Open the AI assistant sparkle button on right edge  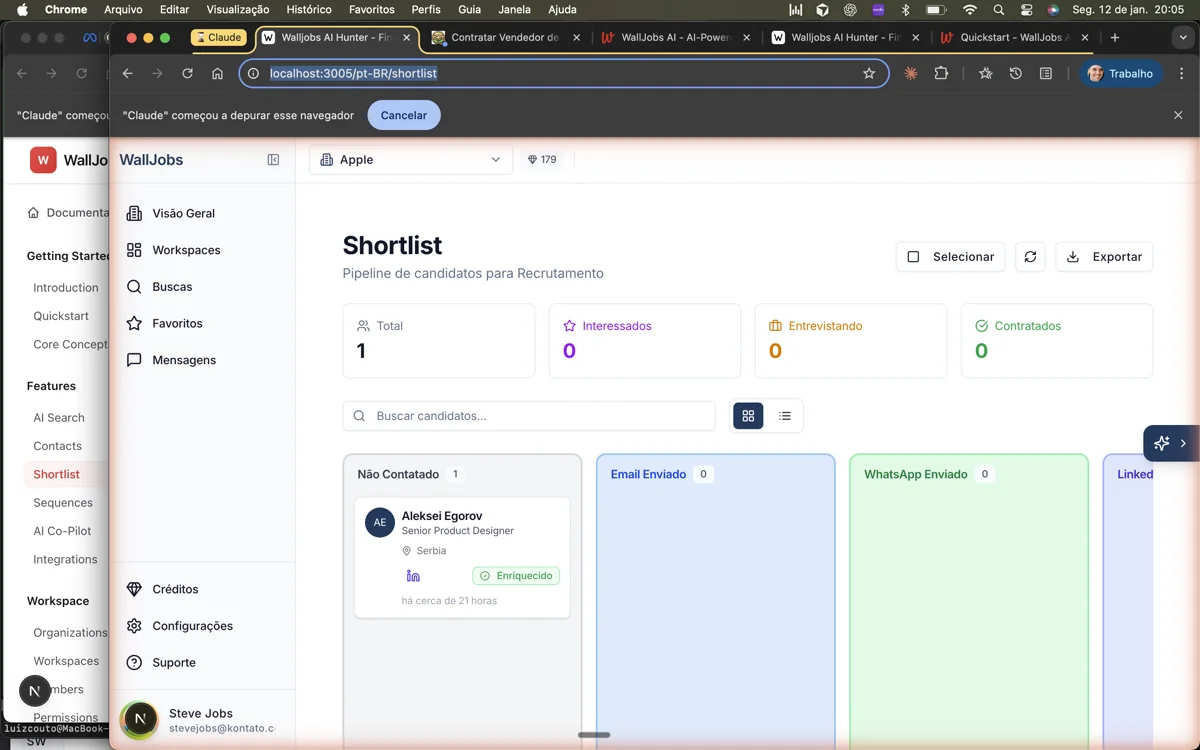click(x=1161, y=442)
